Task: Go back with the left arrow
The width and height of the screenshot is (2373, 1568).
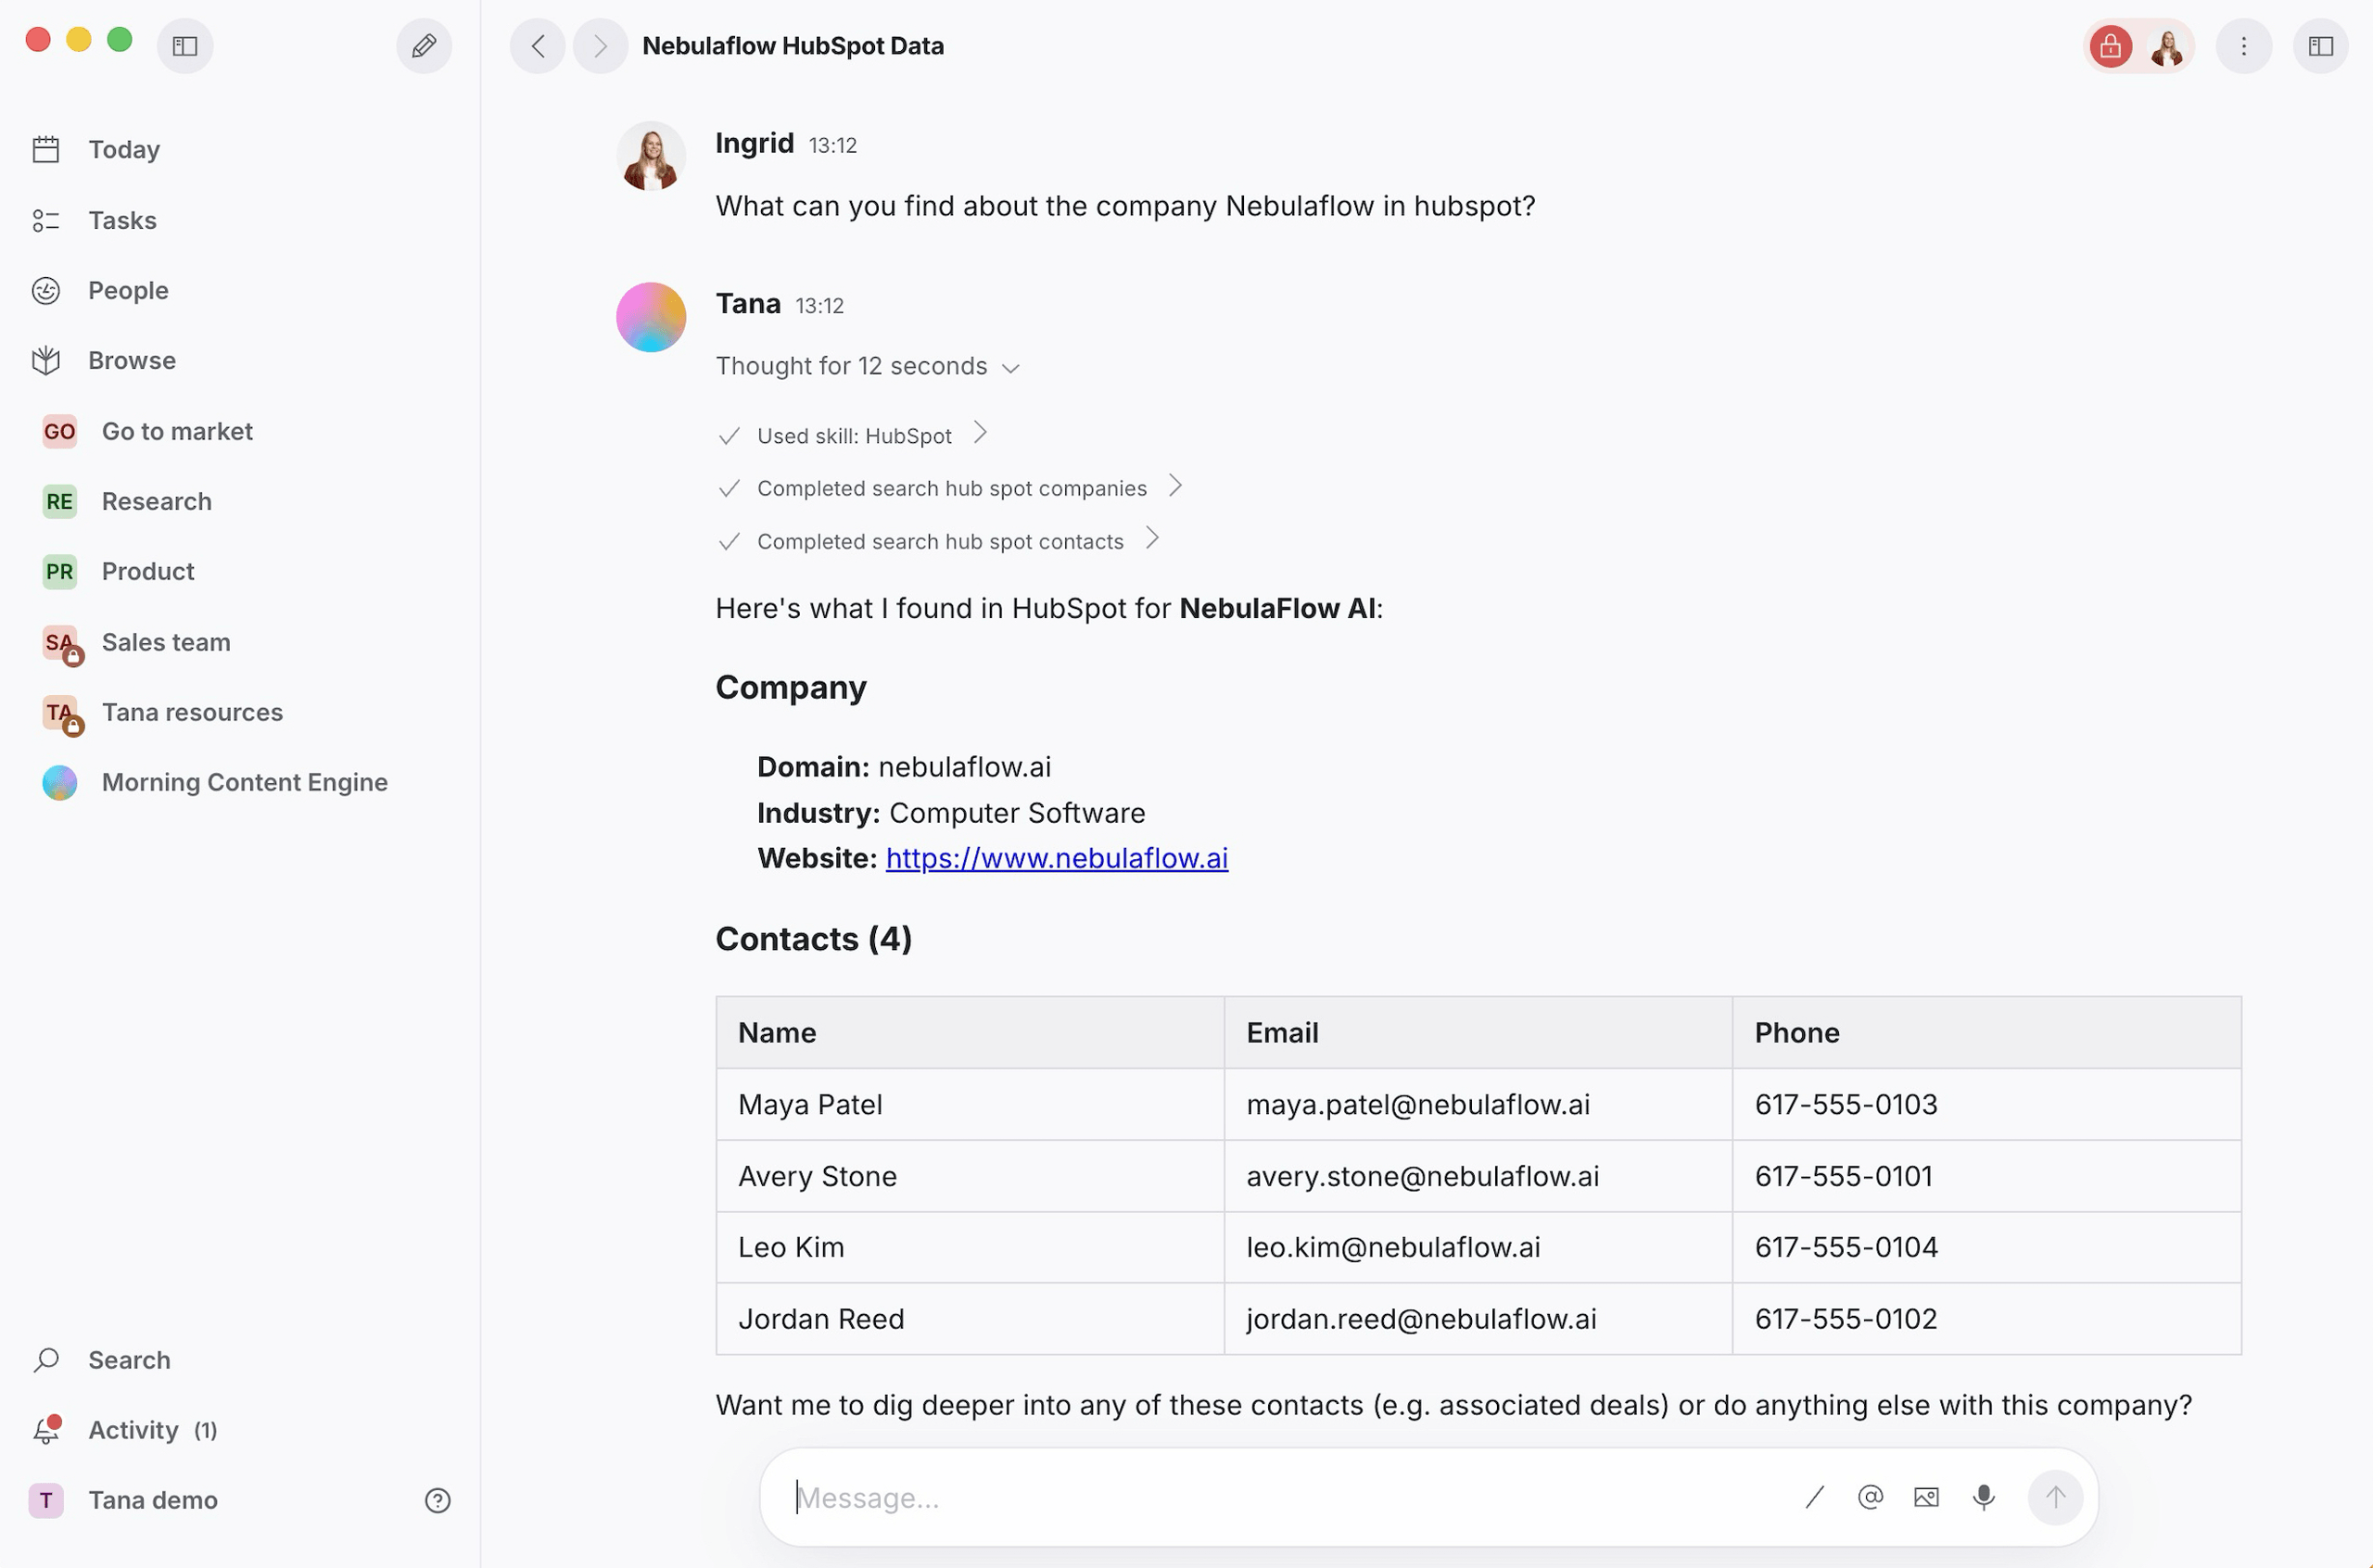Action: (538, 46)
